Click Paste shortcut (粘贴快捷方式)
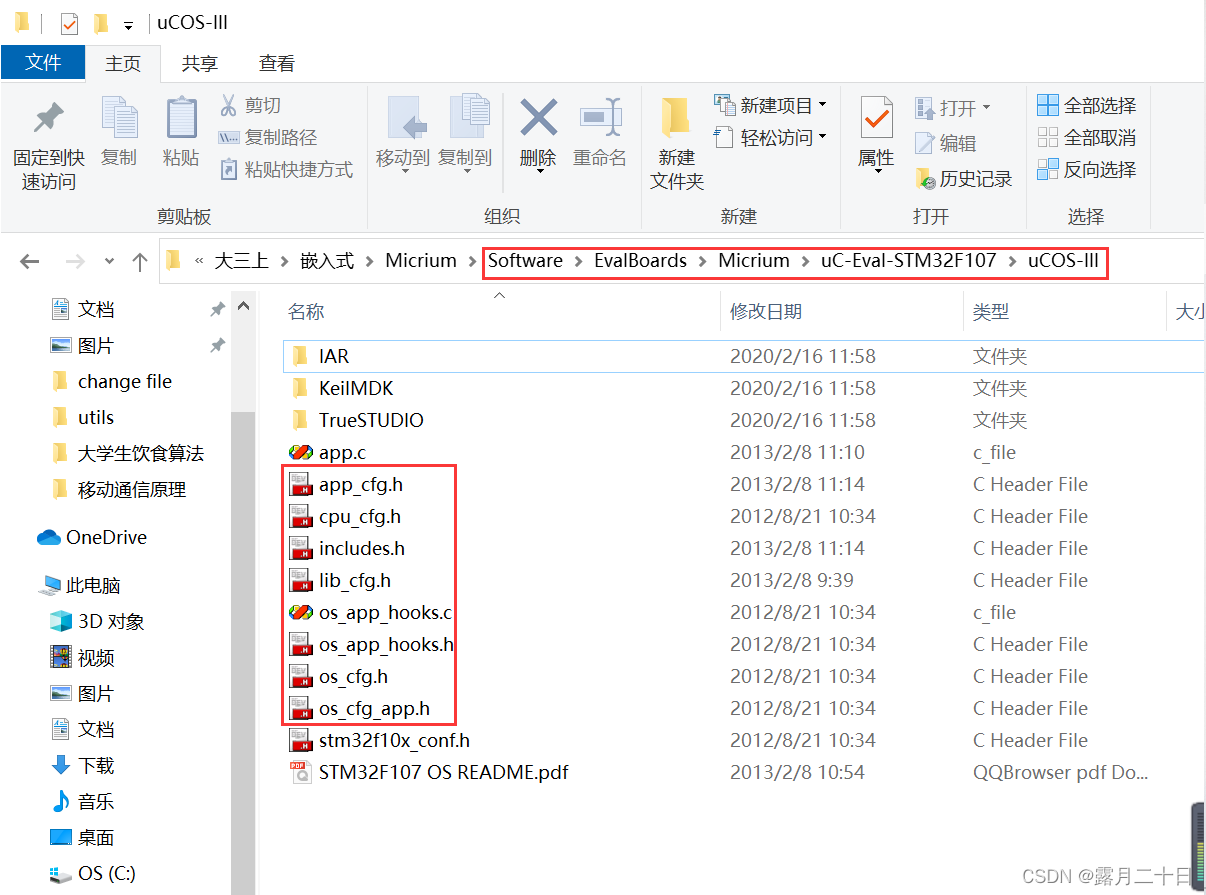This screenshot has height=895, width=1206. (286, 169)
